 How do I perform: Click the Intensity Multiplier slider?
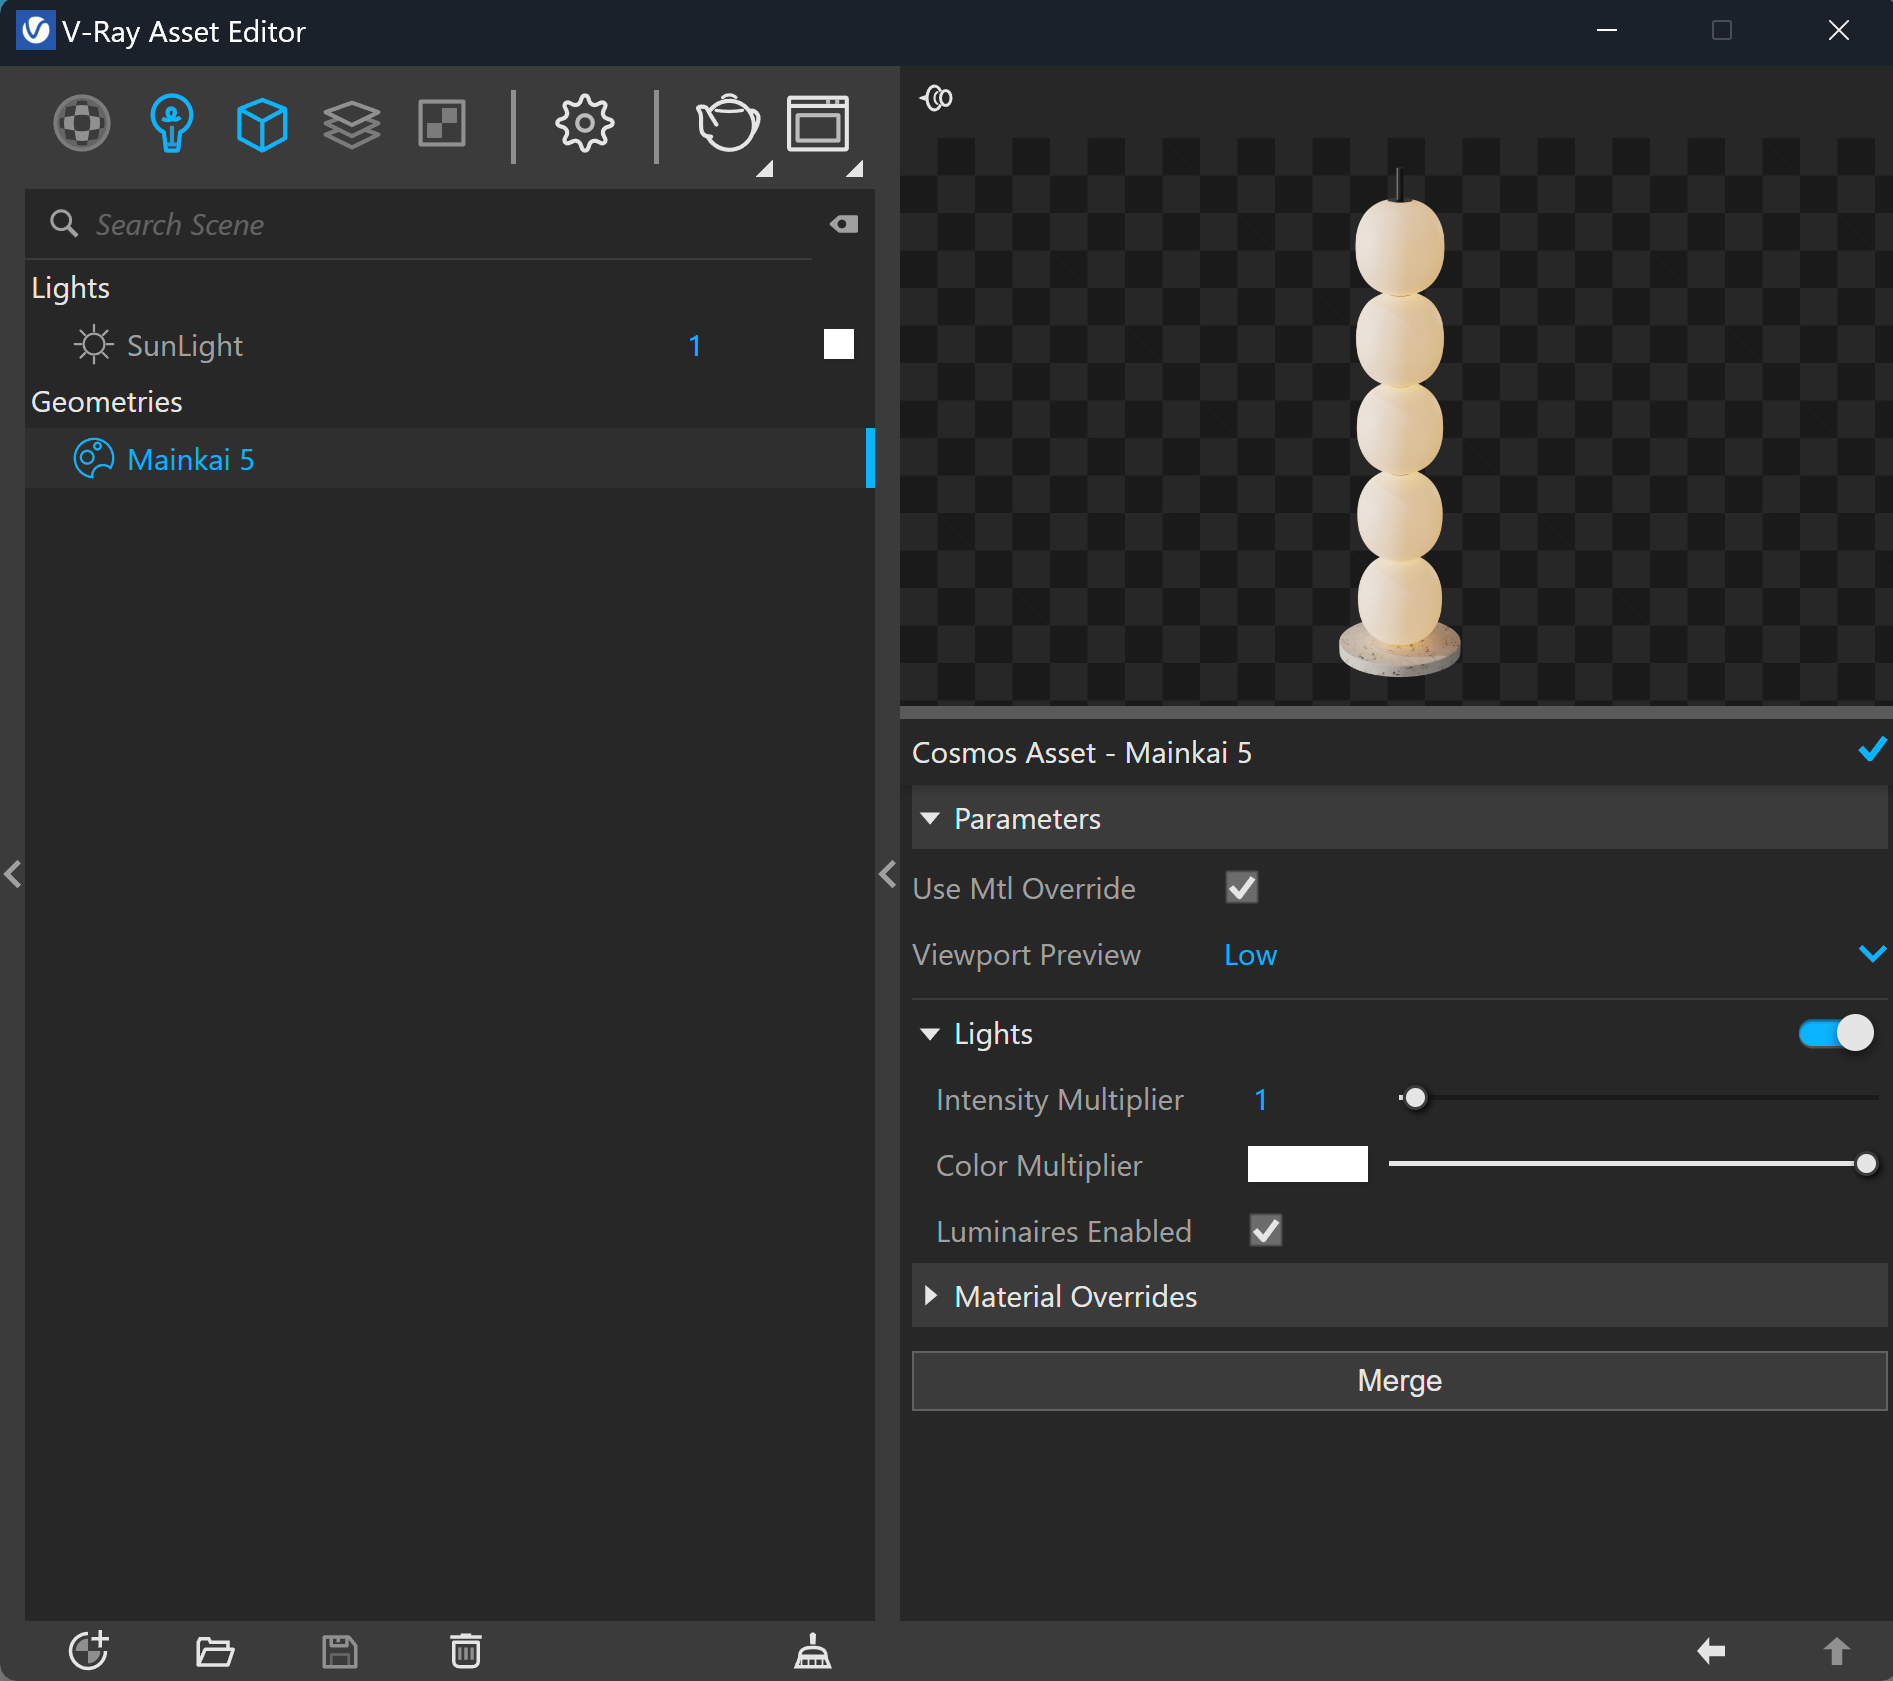[1638, 1098]
